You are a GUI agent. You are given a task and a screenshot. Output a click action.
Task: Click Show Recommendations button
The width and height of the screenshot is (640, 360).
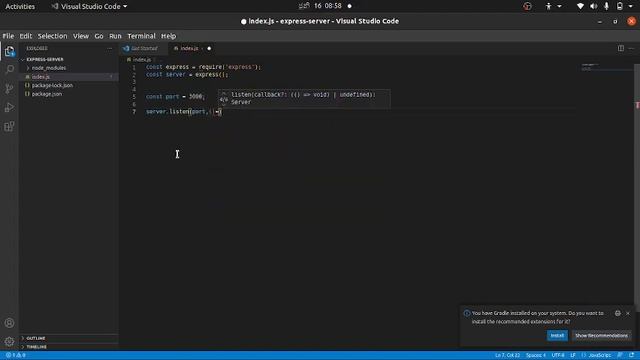[601, 336]
